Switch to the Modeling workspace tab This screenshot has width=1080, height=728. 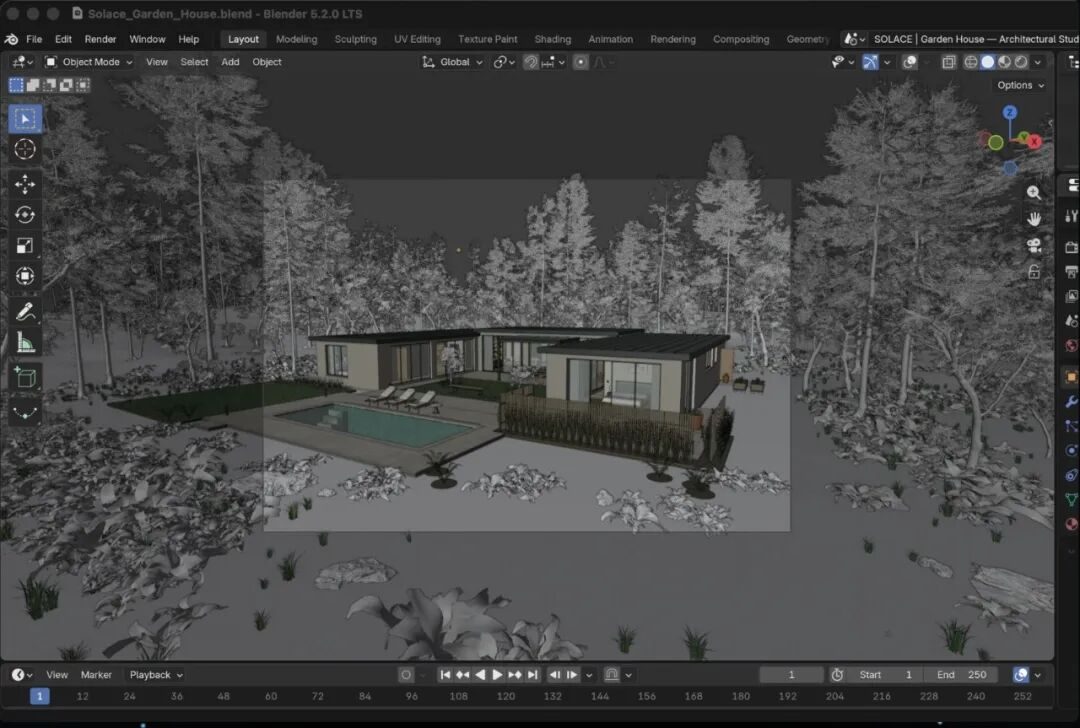tap(297, 39)
